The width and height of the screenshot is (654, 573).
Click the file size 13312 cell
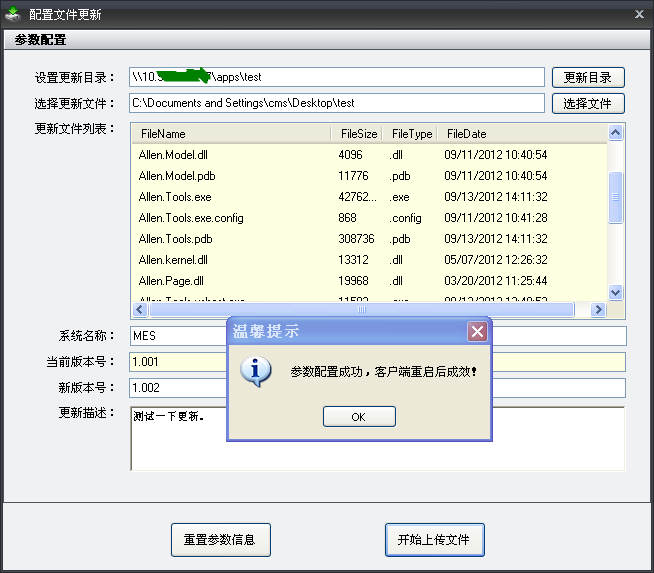(353, 260)
